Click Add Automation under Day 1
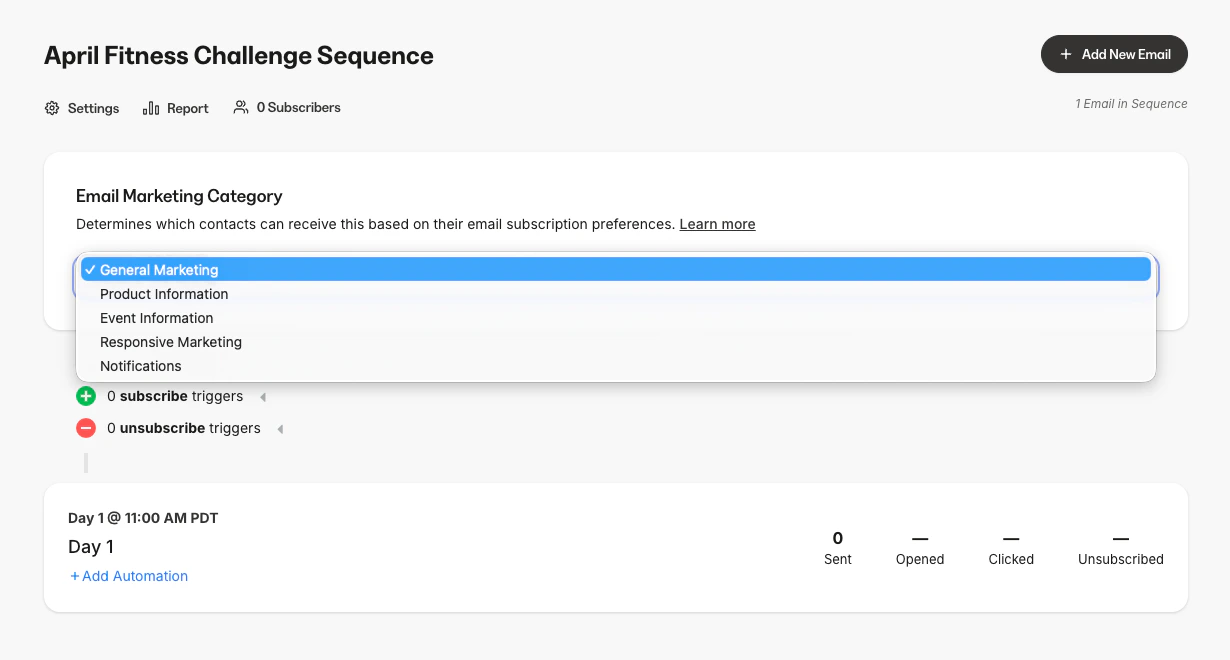The image size is (1230, 660). tap(129, 575)
